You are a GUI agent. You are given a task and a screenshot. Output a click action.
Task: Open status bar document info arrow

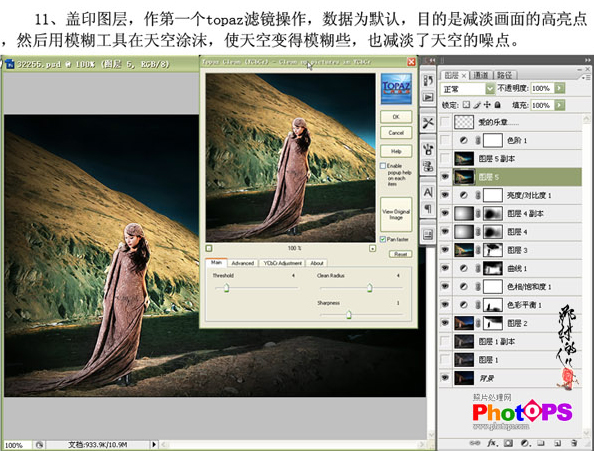(x=154, y=445)
